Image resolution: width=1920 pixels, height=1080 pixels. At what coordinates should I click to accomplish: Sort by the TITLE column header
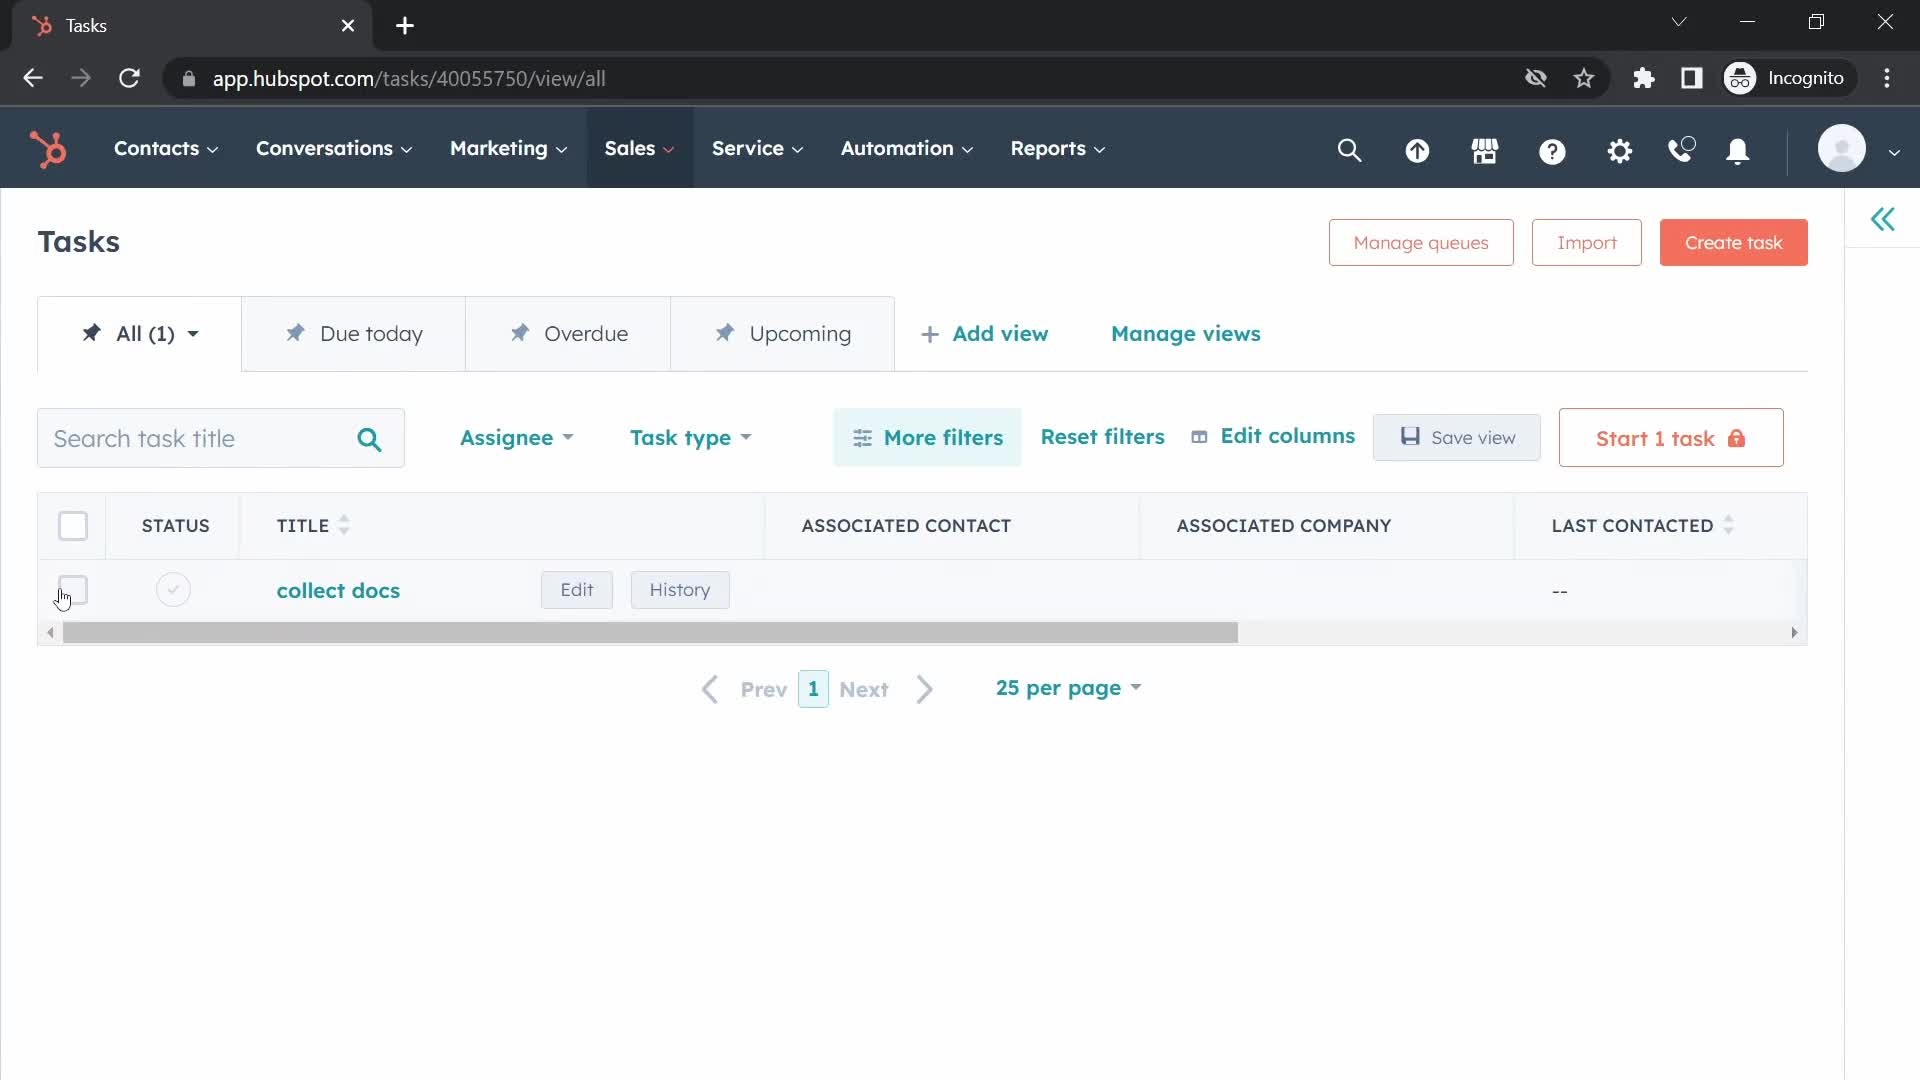pos(312,526)
